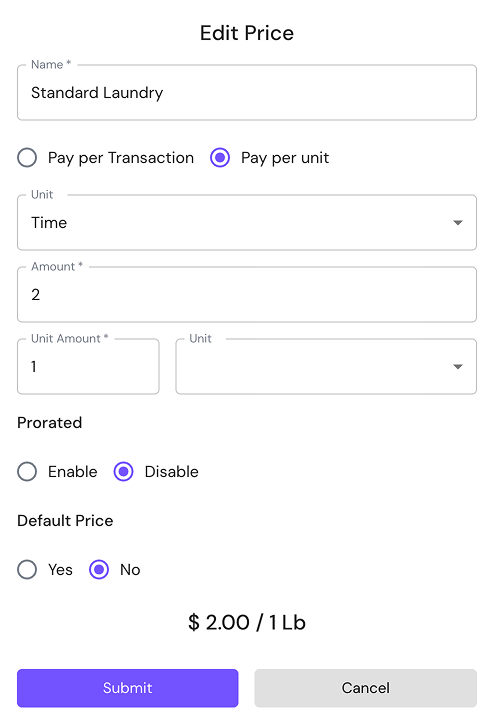Click the Edit Price heading
Viewport: 494px width, 727px height.
[x=247, y=33]
